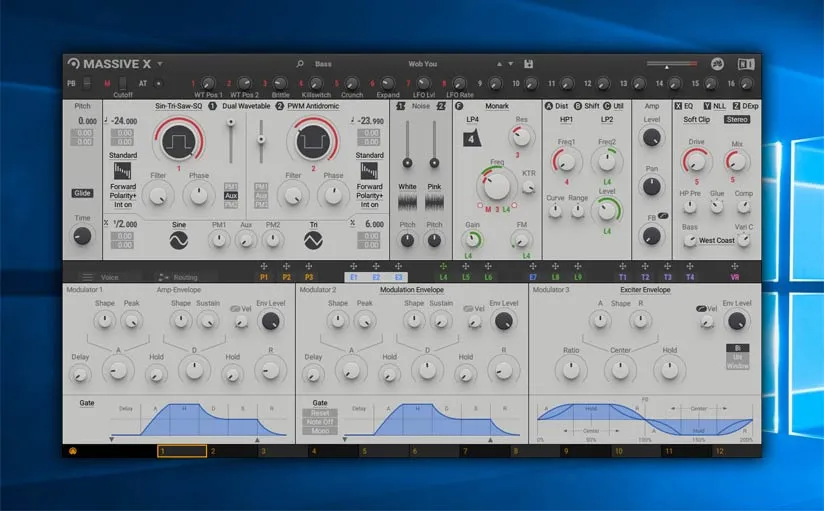Switch to the Routing tab
This screenshot has height=511, width=824.
179,277
